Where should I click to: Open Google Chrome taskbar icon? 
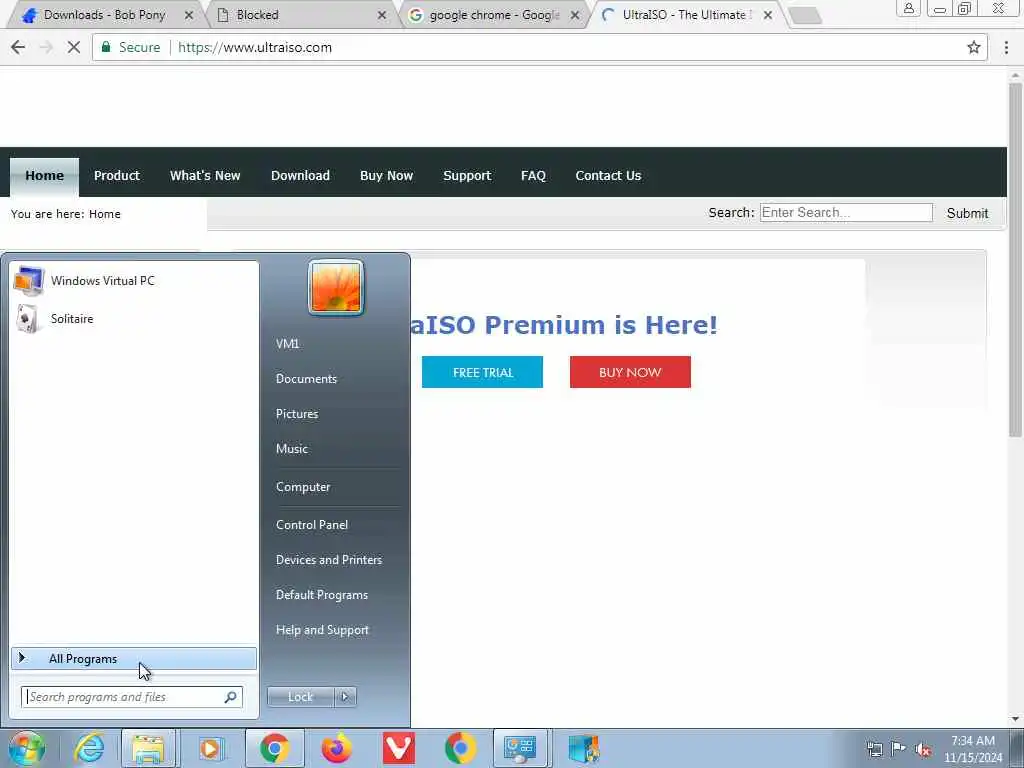pyautogui.click(x=274, y=748)
